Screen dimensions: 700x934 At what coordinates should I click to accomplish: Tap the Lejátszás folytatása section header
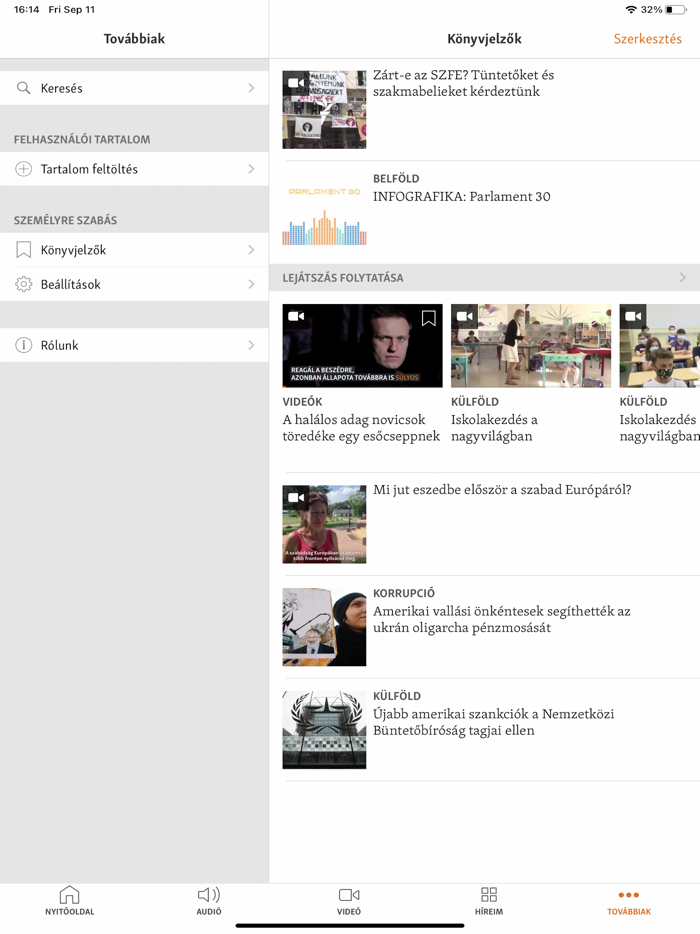point(484,278)
